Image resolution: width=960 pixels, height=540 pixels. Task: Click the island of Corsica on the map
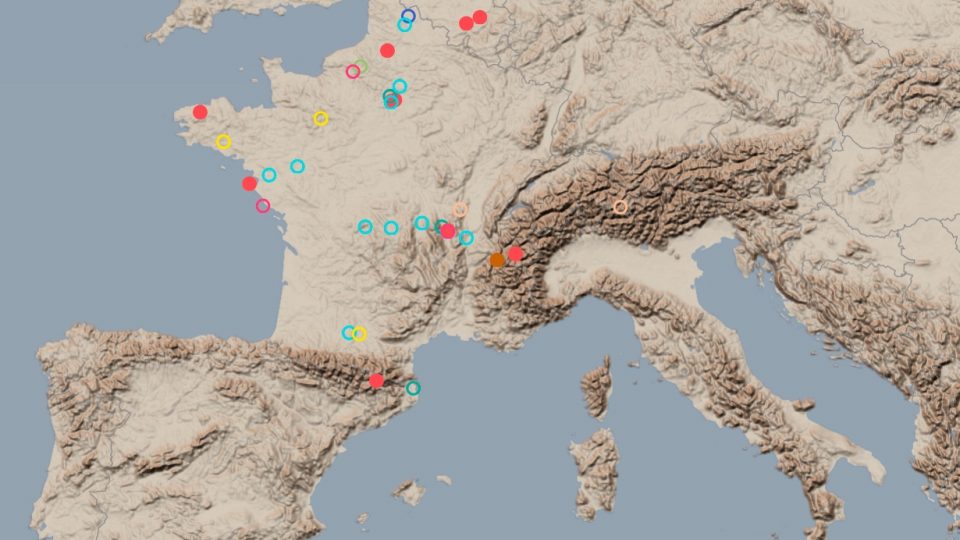pos(598,386)
